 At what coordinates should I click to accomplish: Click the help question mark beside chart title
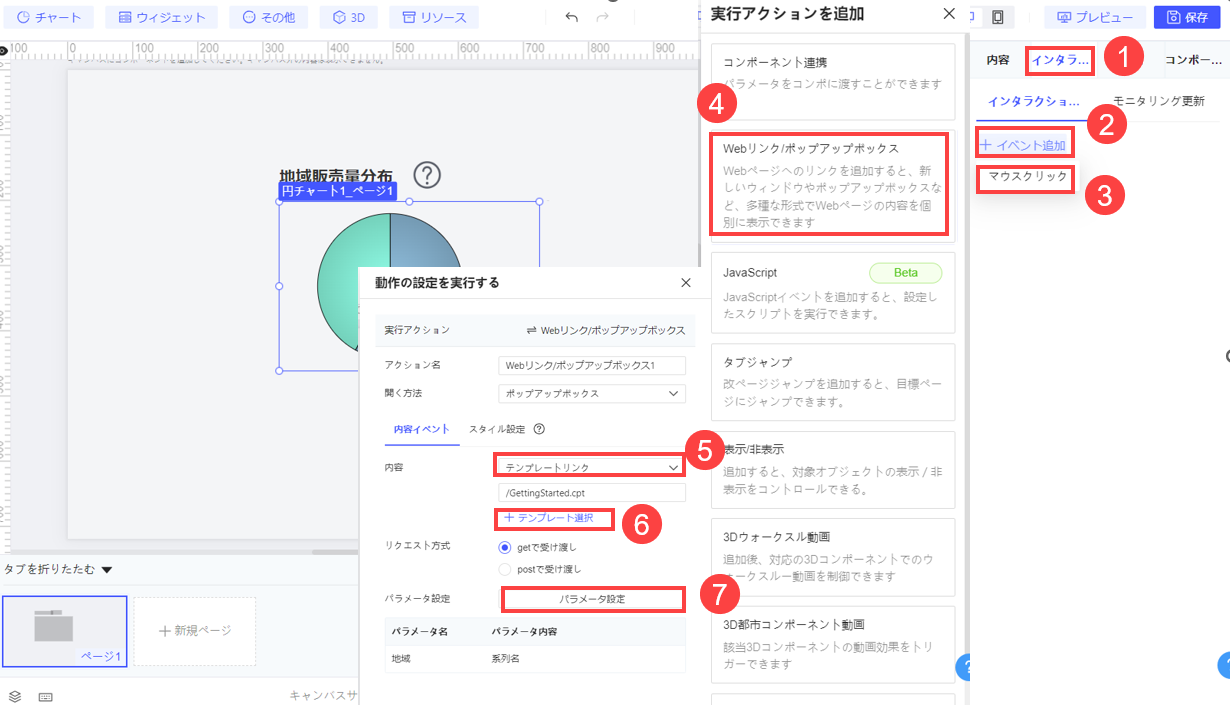tap(427, 175)
